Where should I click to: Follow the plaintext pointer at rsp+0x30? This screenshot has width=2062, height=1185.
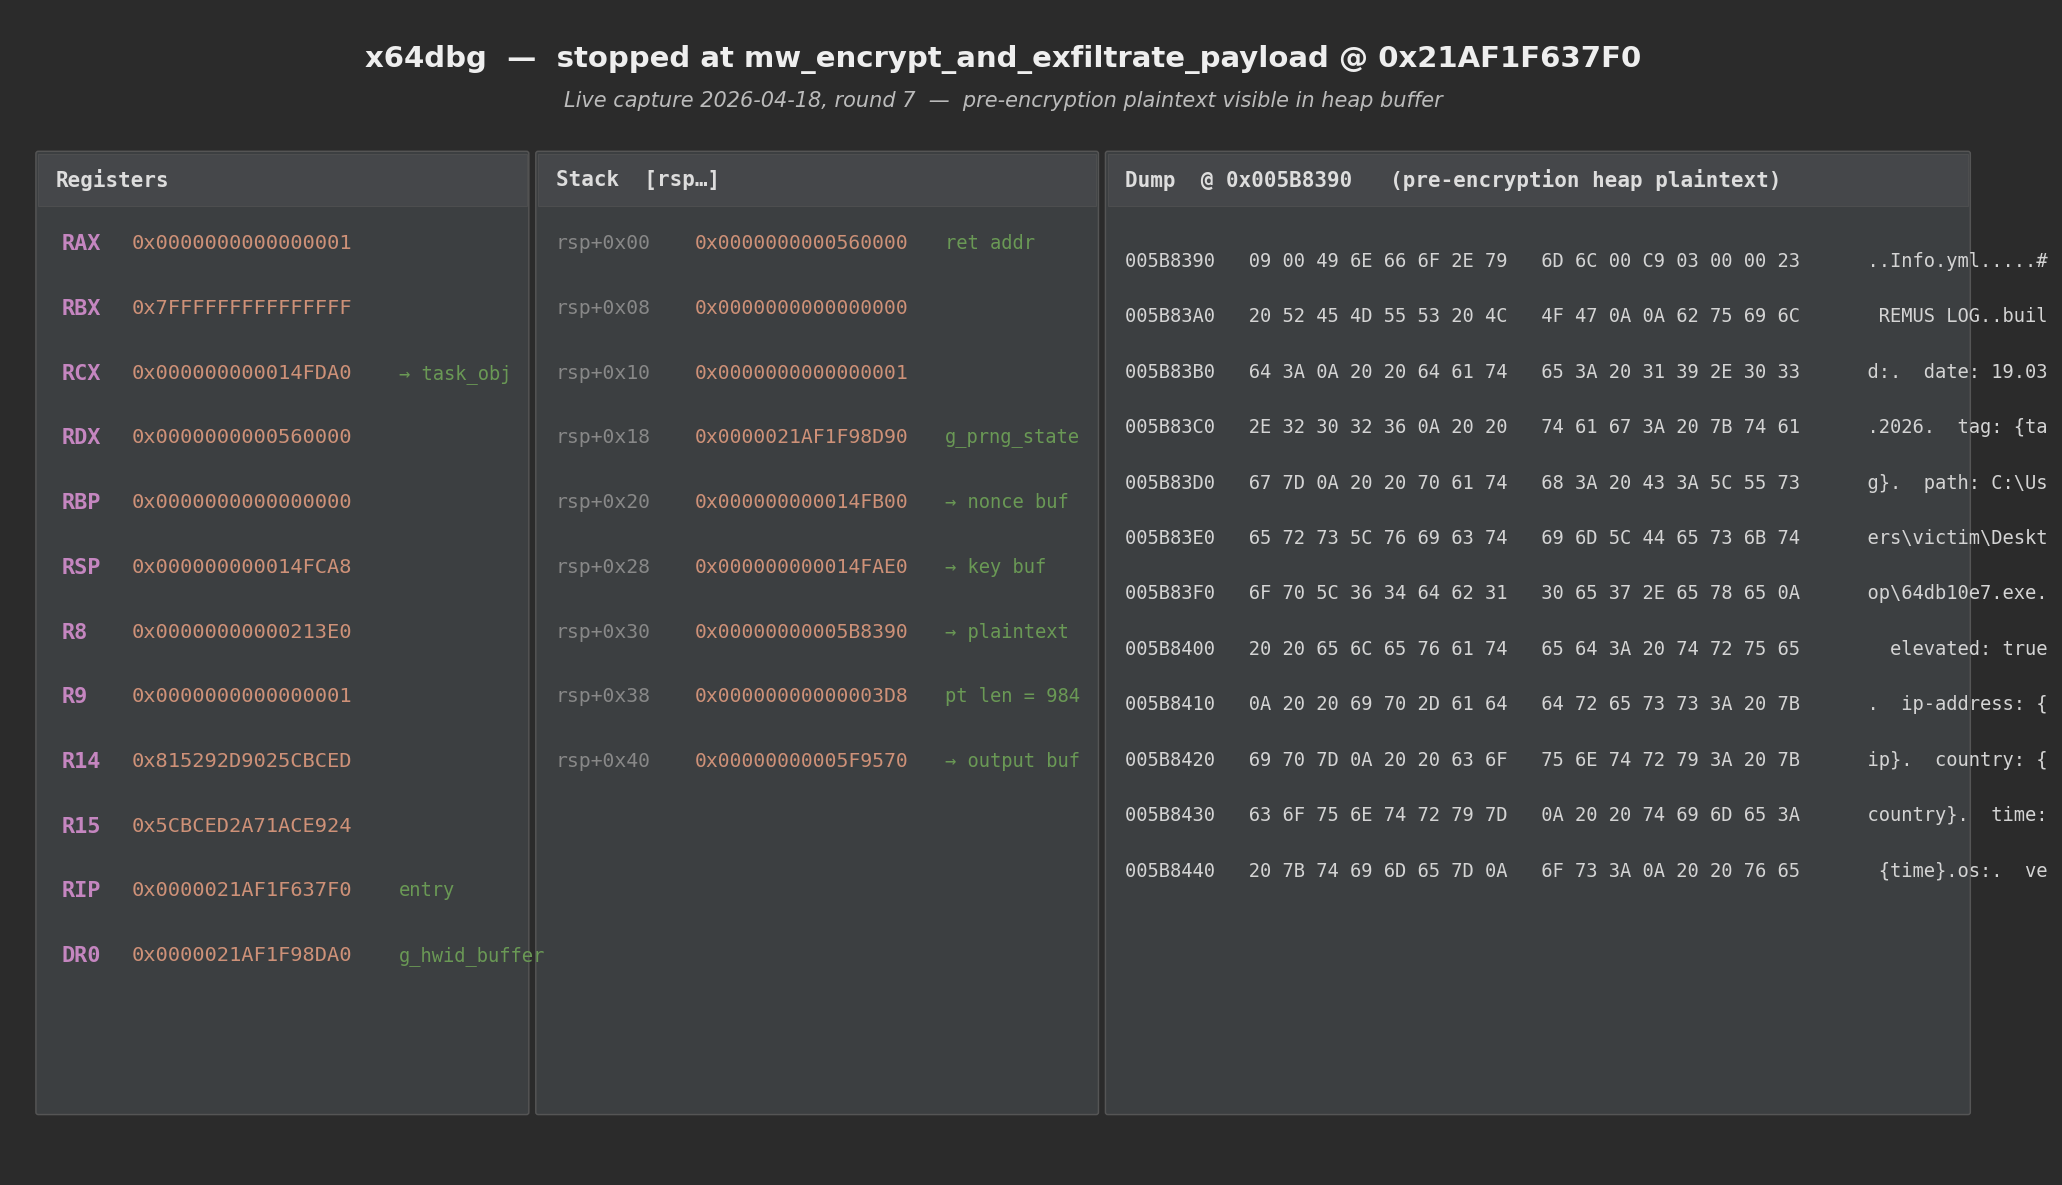[x=1007, y=631]
